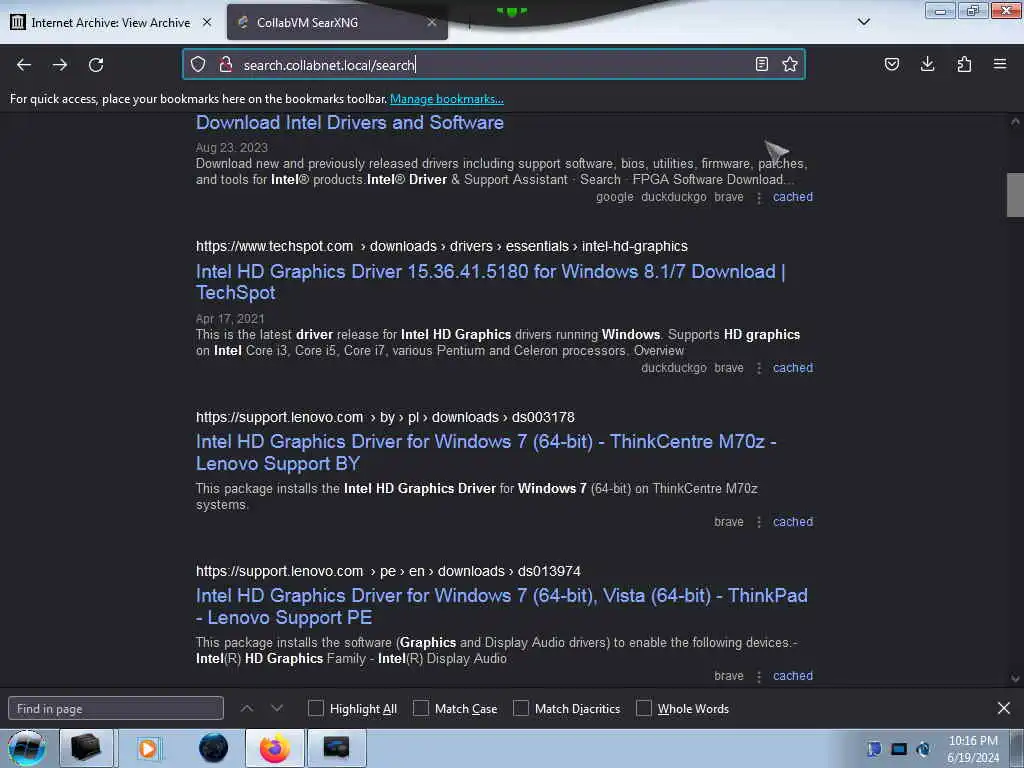The width and height of the screenshot is (1024, 768).
Task: Open the black box taskbar application
Action: pos(86,748)
